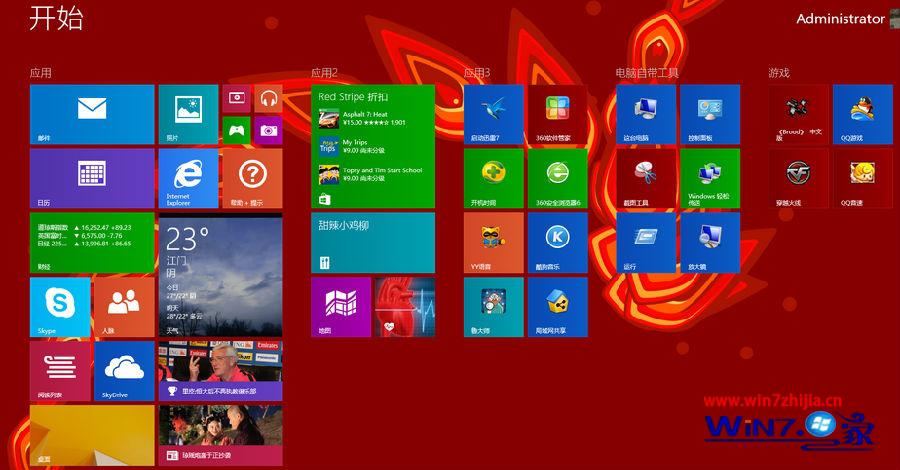Select the 电脑自带工具 group header
Screen dimensions: 900x470
pyautogui.click(x=647, y=73)
